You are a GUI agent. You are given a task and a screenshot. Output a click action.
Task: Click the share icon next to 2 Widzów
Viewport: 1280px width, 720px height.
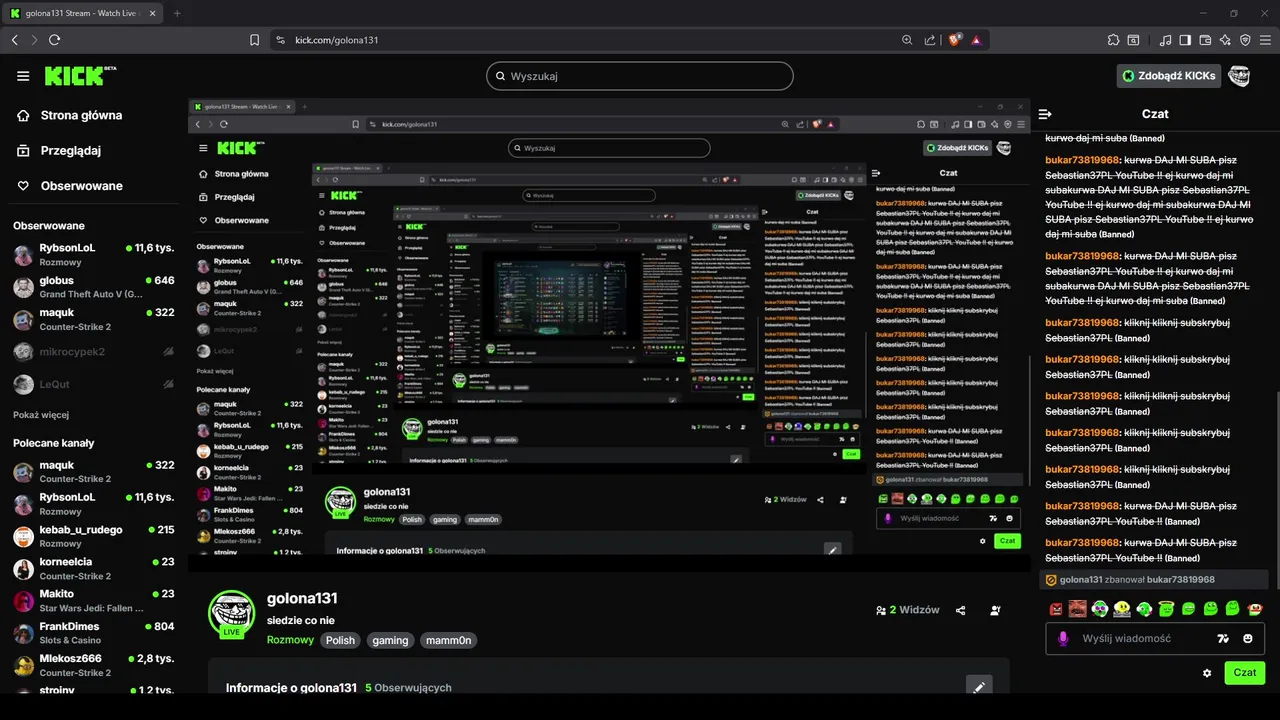(961, 610)
